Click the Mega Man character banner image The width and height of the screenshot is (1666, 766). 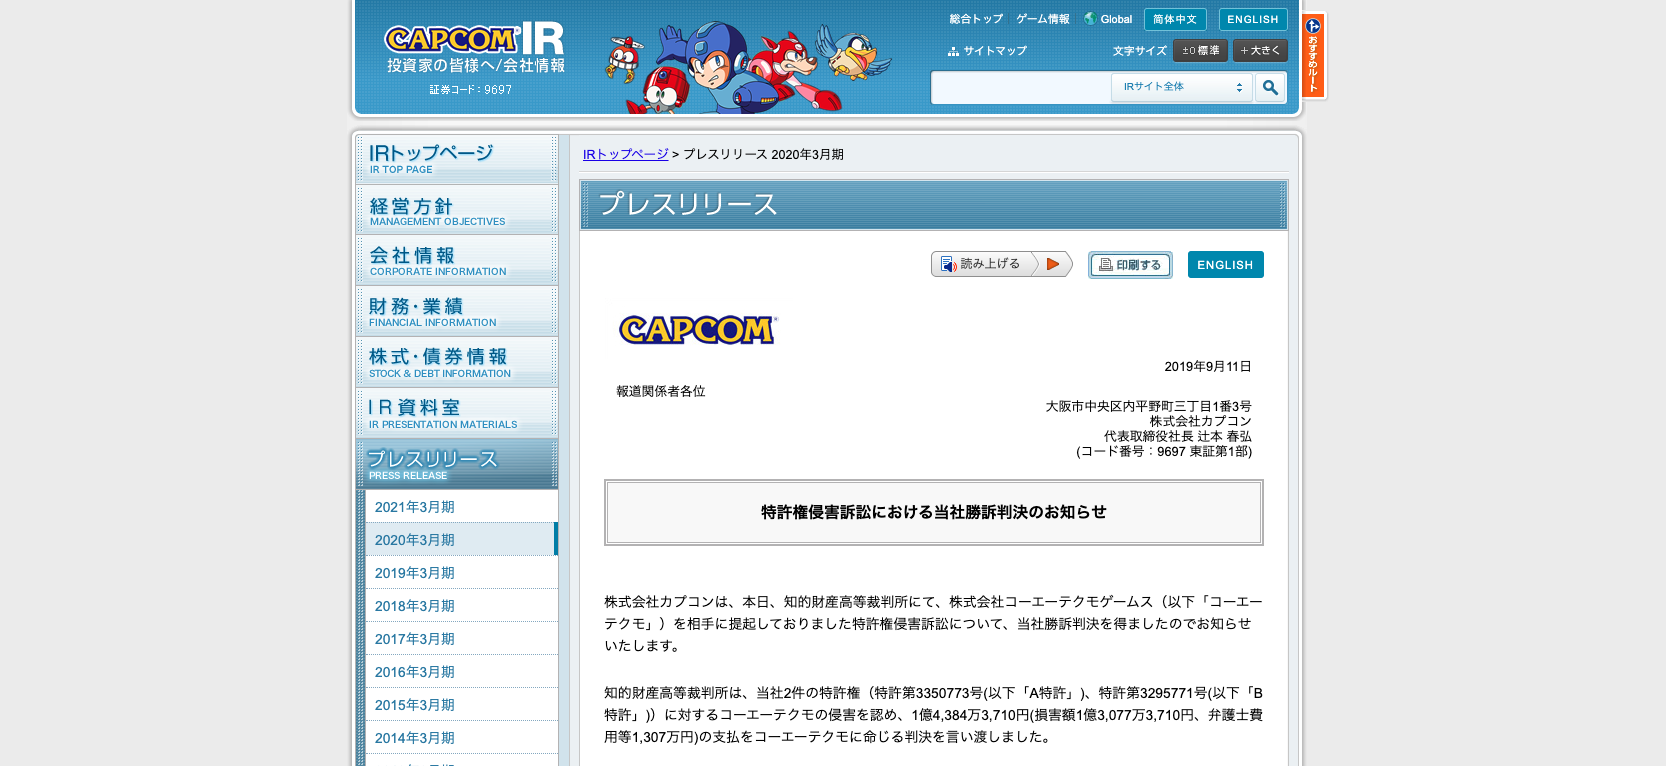748,67
